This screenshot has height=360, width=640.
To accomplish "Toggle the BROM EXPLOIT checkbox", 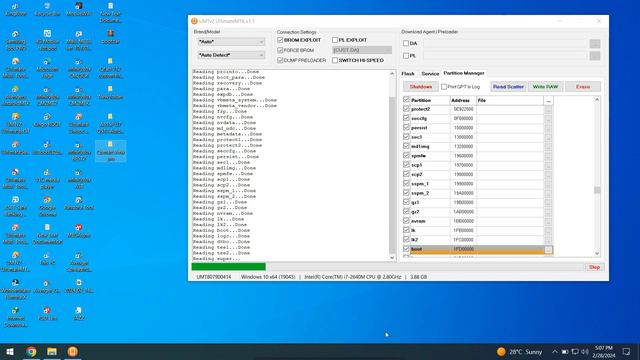I will pos(280,40).
